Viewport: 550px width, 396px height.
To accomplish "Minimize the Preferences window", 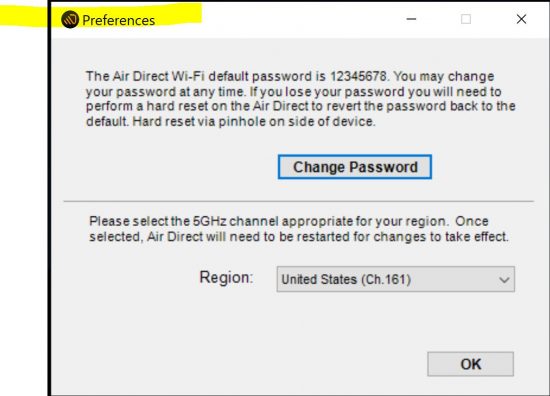I will 411,19.
